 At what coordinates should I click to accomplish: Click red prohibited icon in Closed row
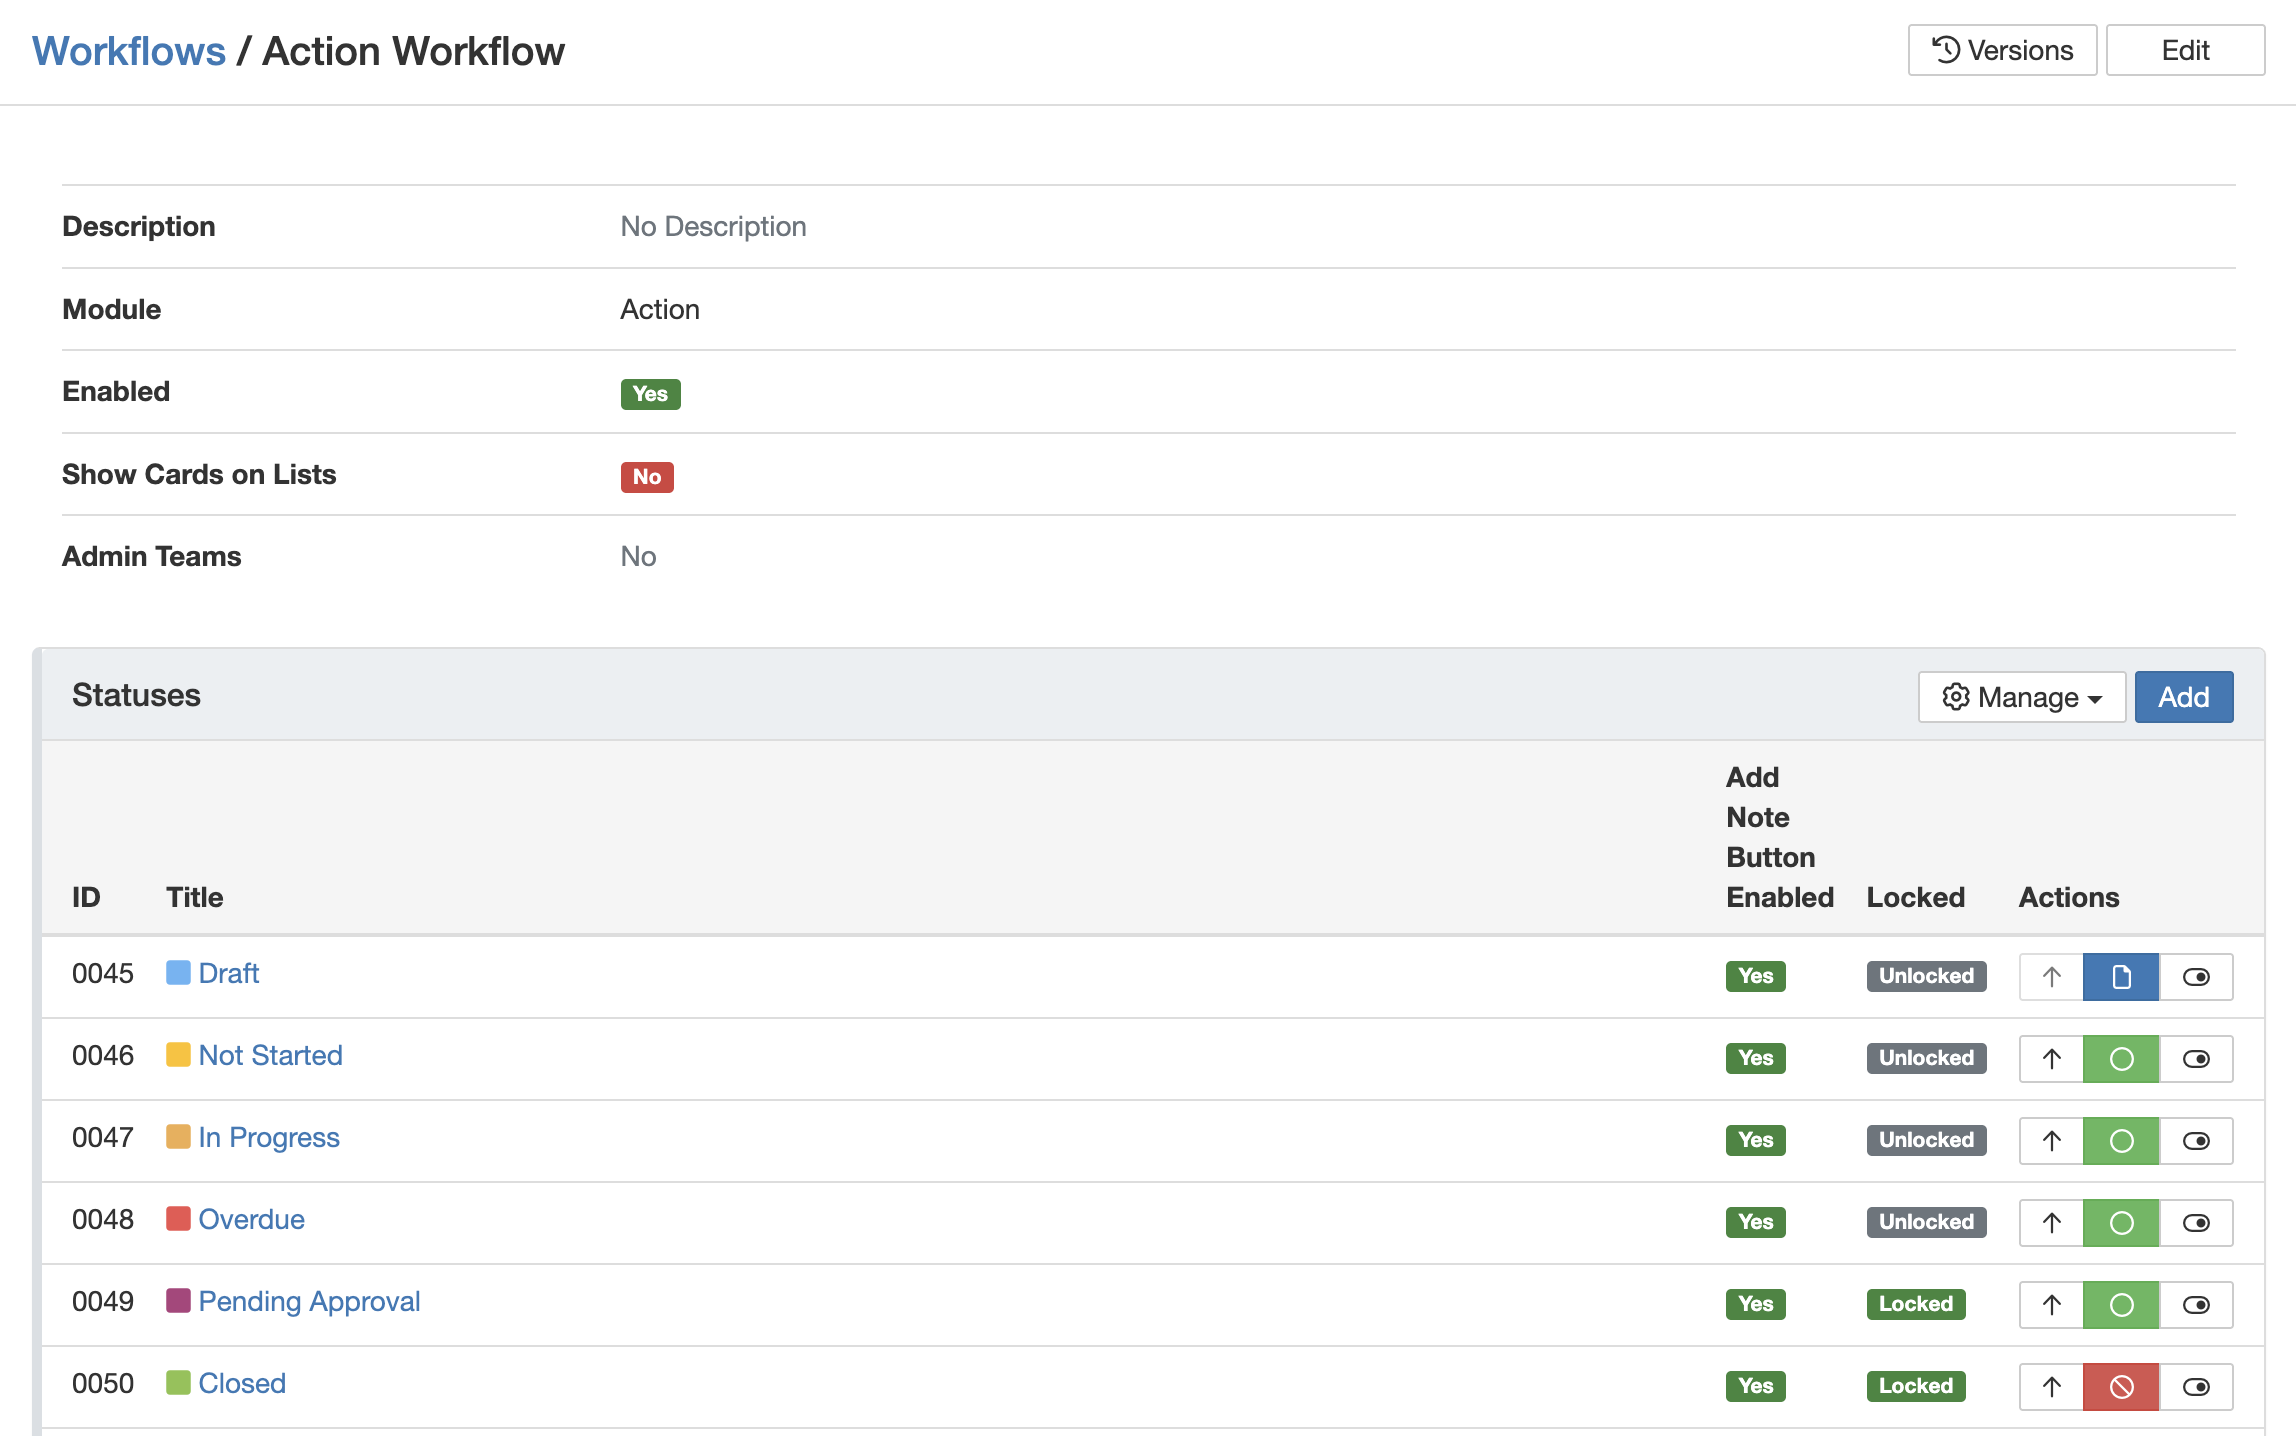coord(2120,1387)
